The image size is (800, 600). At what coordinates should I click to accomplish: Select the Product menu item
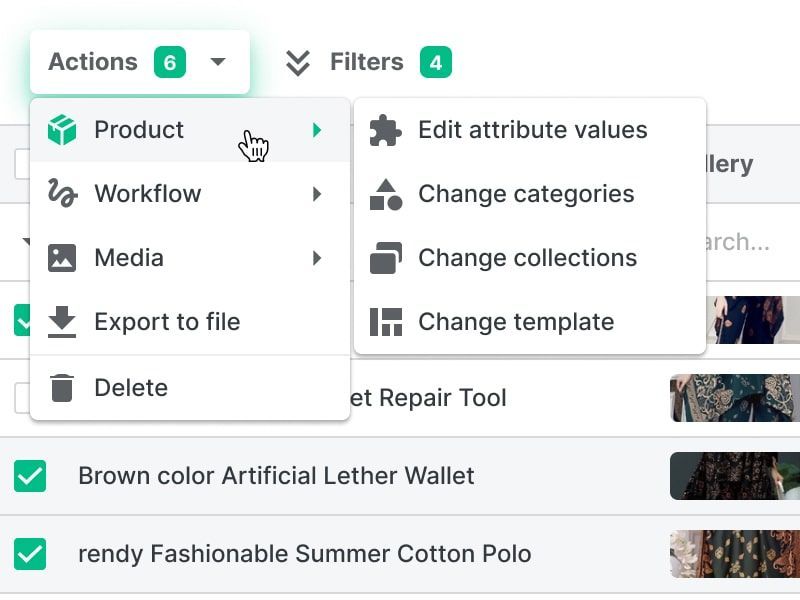pos(190,130)
